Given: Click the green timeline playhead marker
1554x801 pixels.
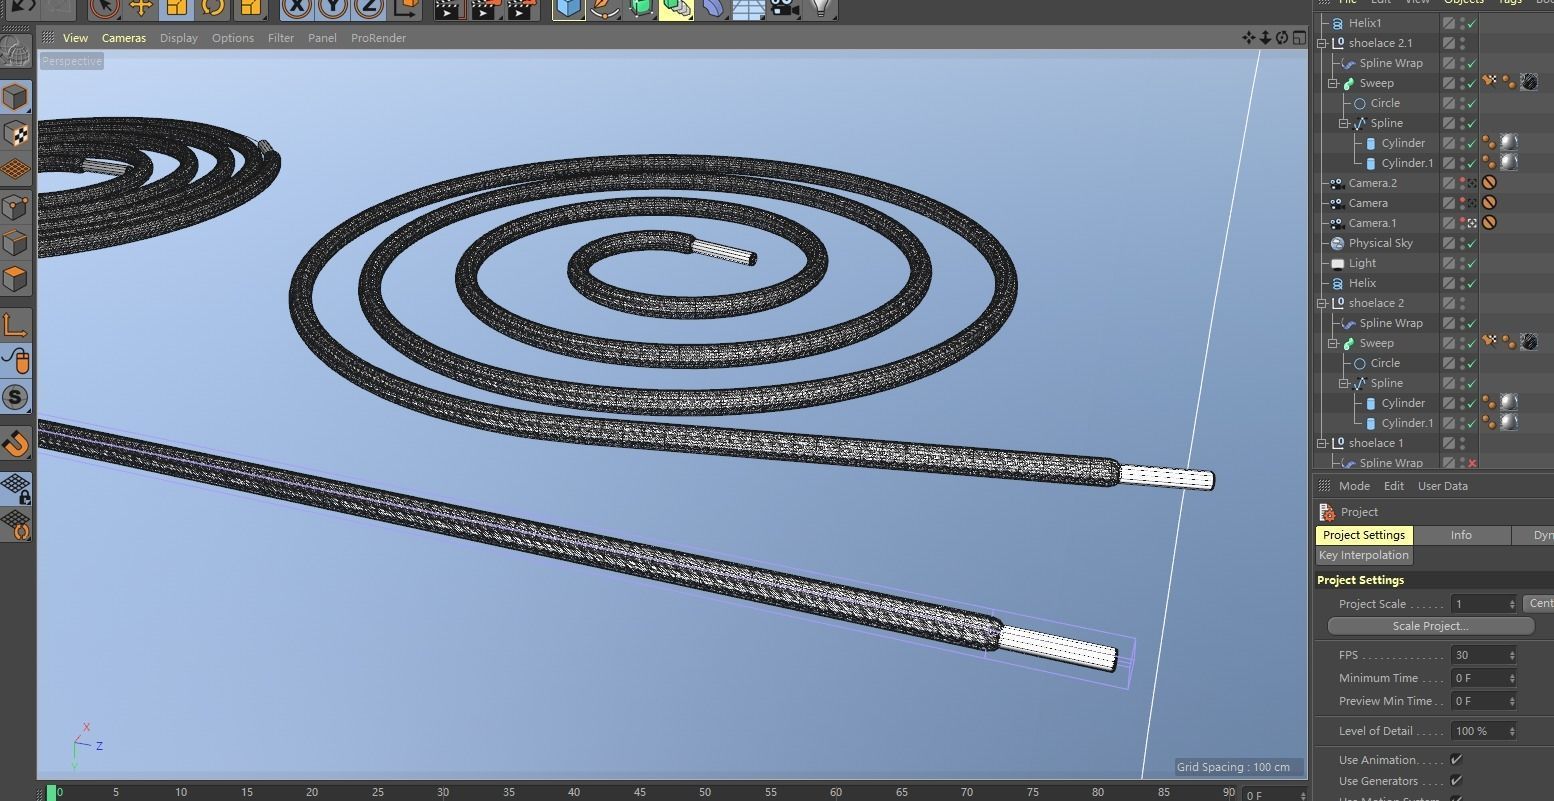Looking at the screenshot, I should 51,793.
